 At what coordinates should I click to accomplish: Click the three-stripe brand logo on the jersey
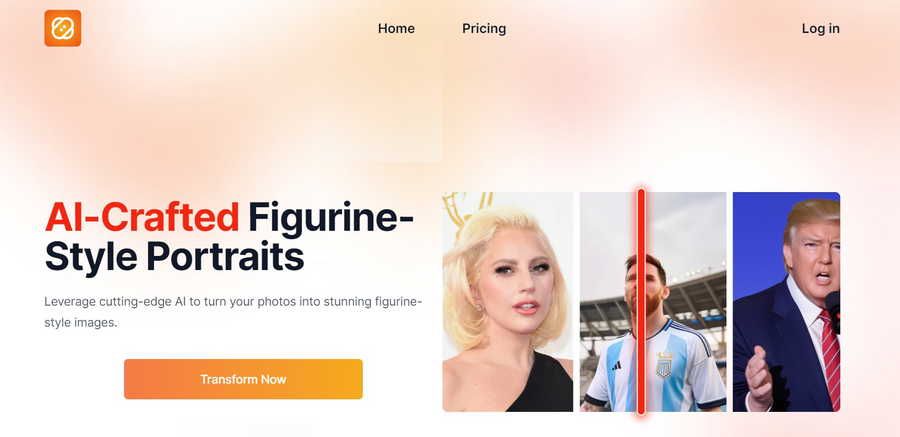tap(615, 365)
